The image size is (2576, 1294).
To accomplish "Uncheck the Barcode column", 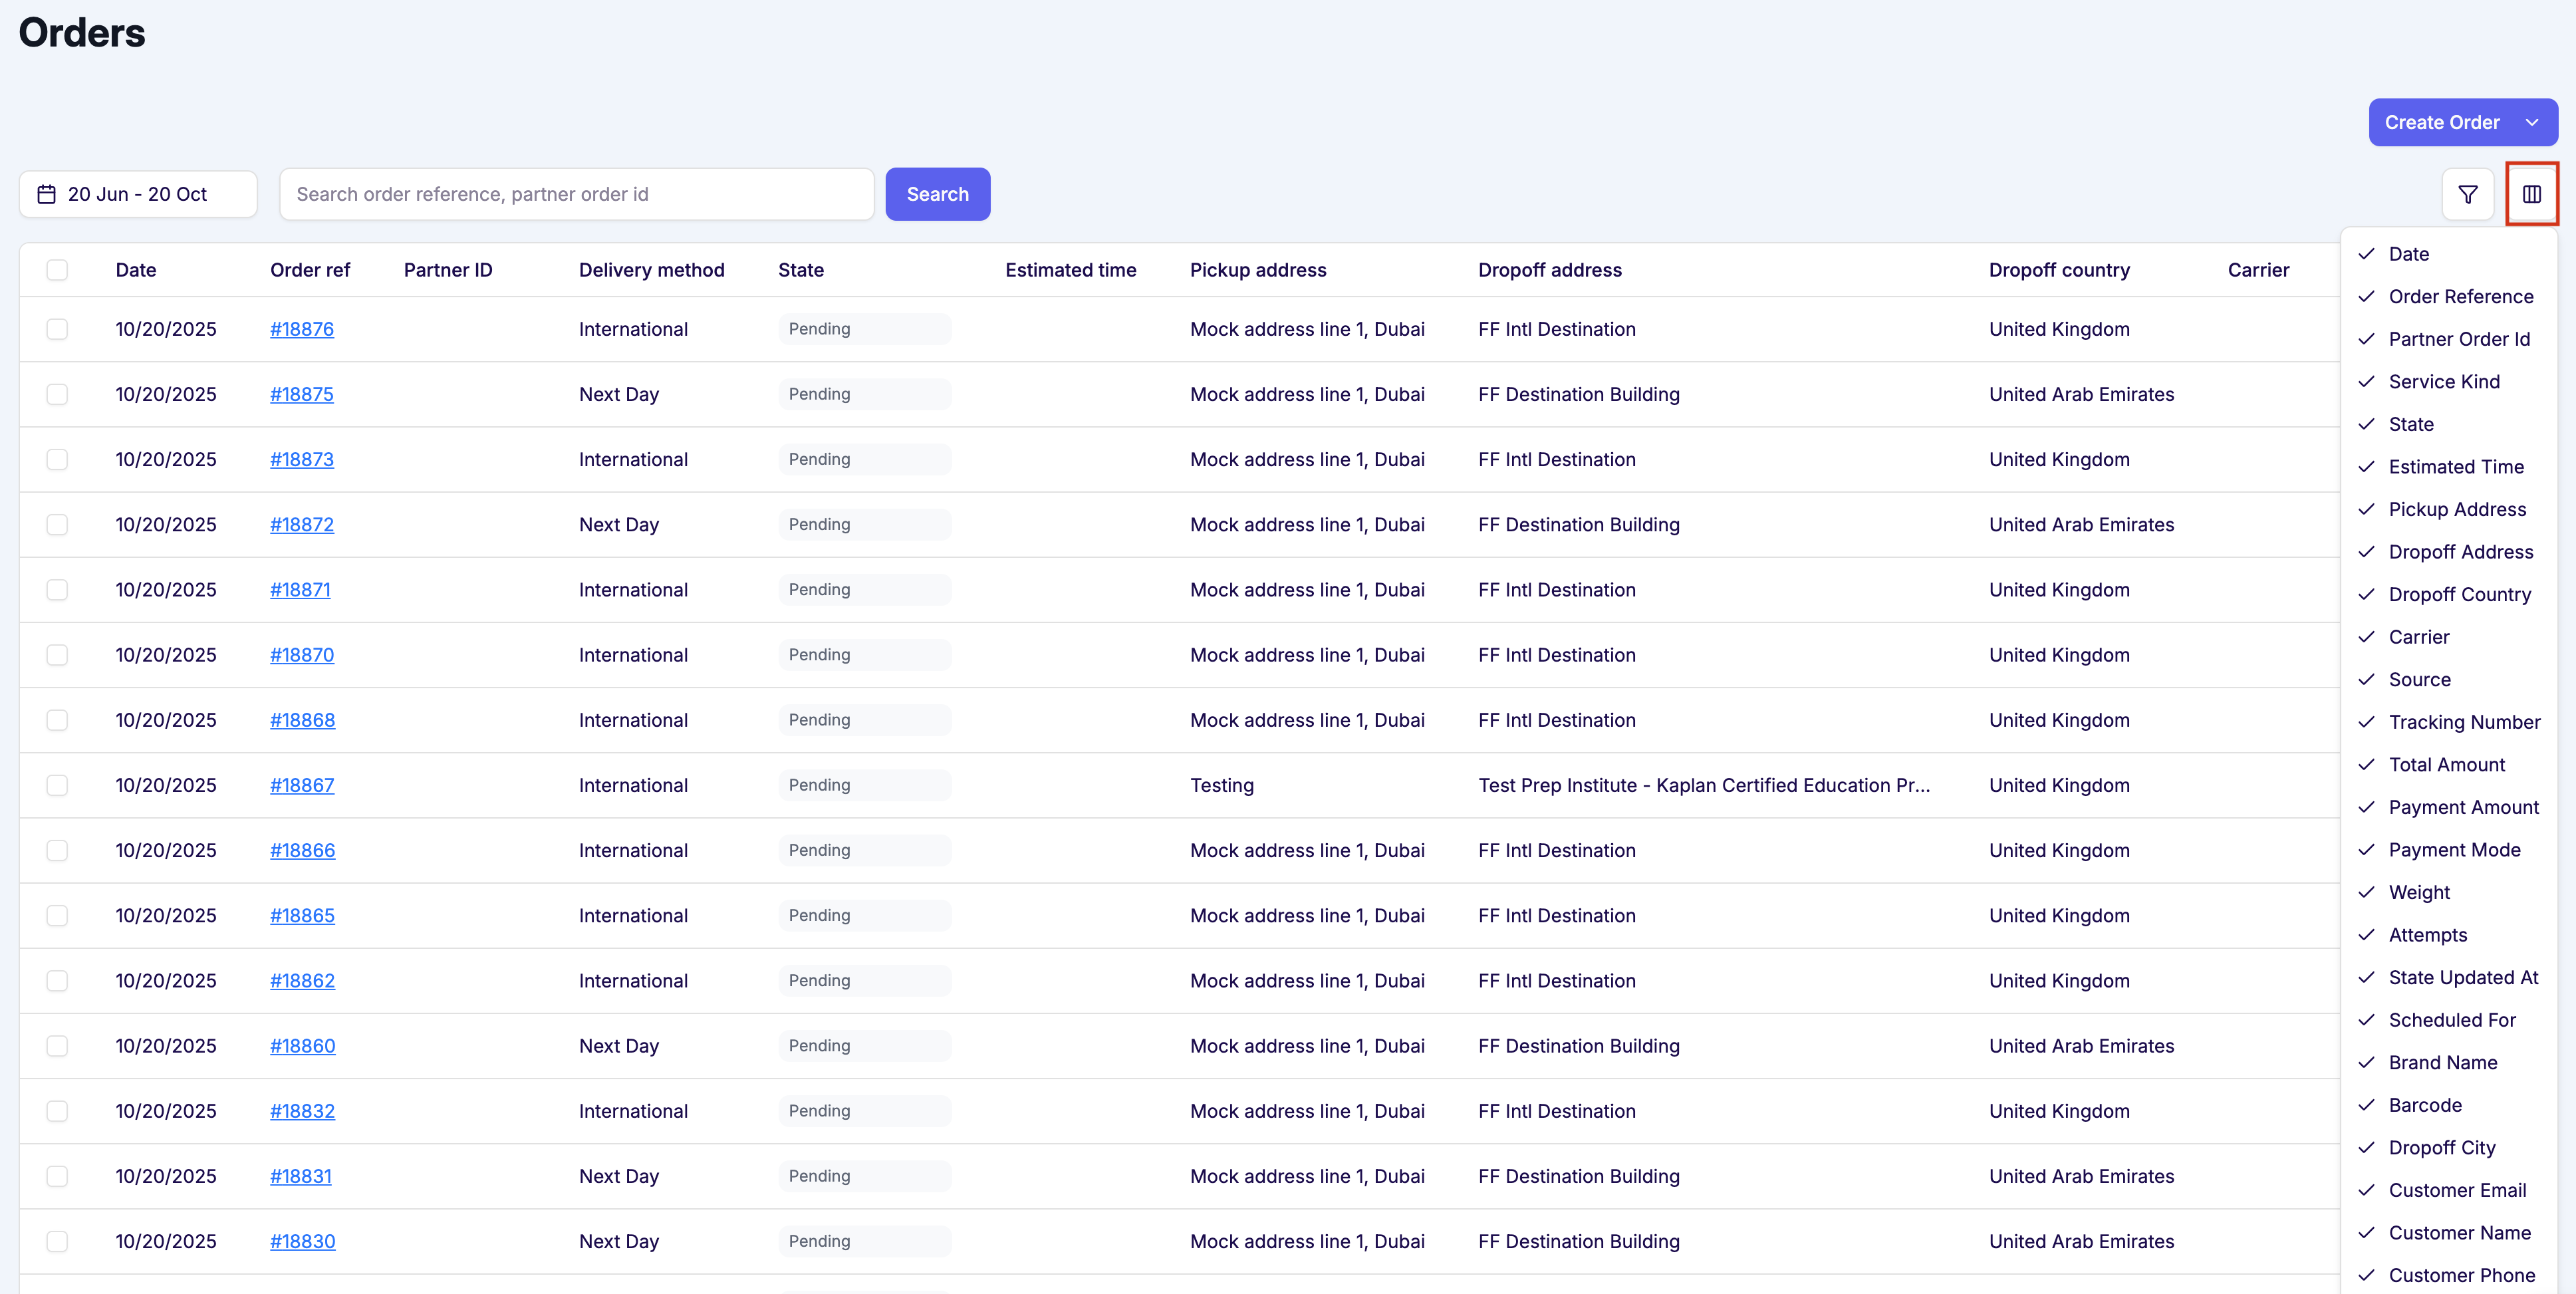I will (2423, 1104).
